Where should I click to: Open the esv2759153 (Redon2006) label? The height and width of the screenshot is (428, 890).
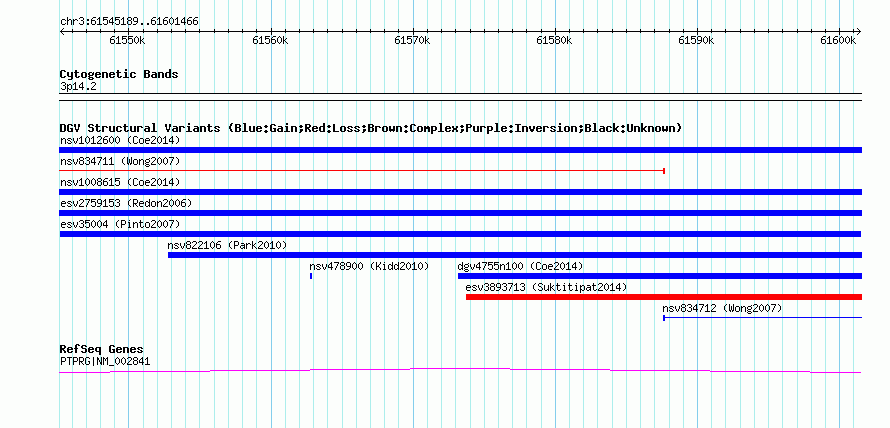(x=126, y=203)
